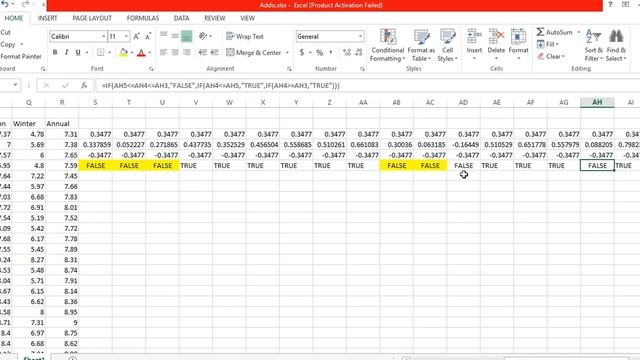Switch to INSERT tab

click(x=47, y=18)
